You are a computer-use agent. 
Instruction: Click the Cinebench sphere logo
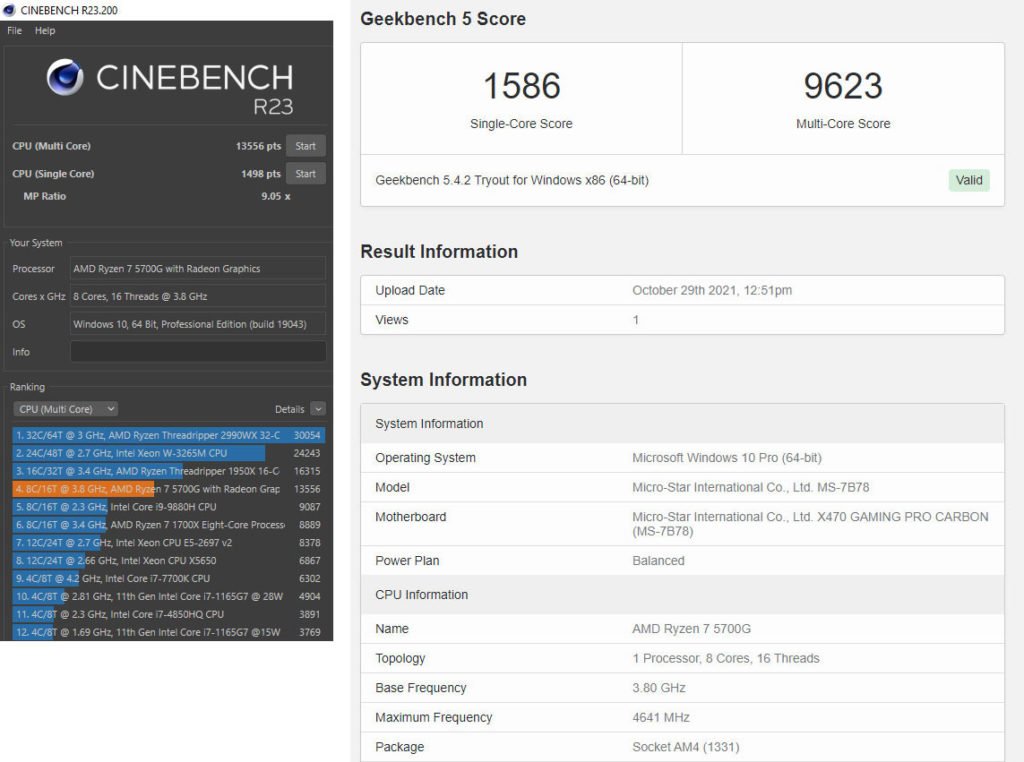tap(65, 77)
